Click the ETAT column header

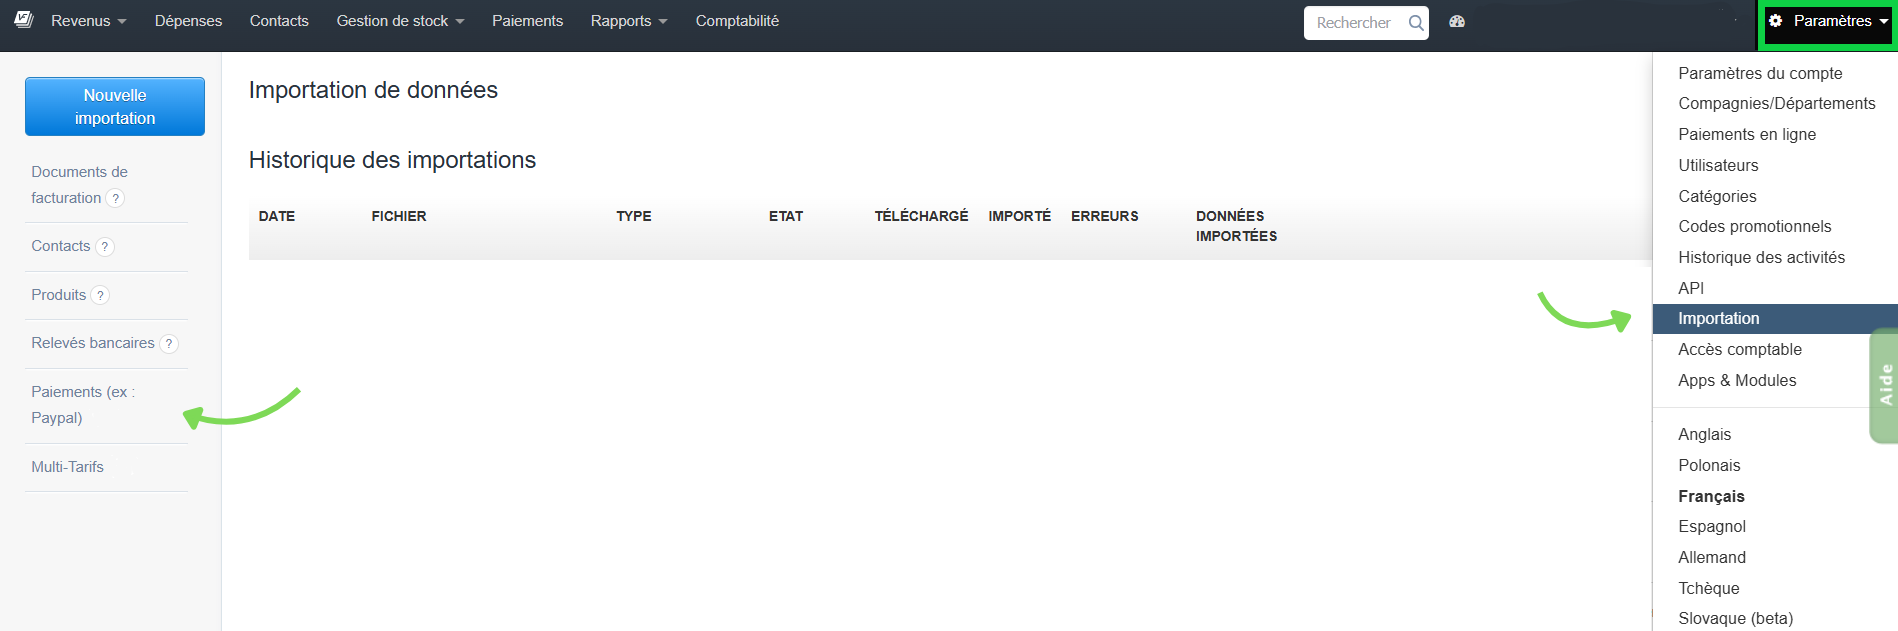[786, 216]
